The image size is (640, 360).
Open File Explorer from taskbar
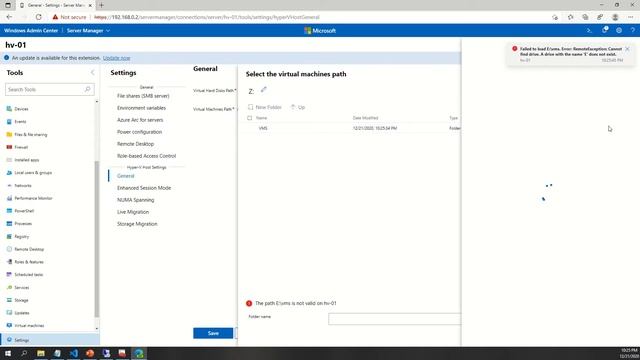click(x=41, y=353)
